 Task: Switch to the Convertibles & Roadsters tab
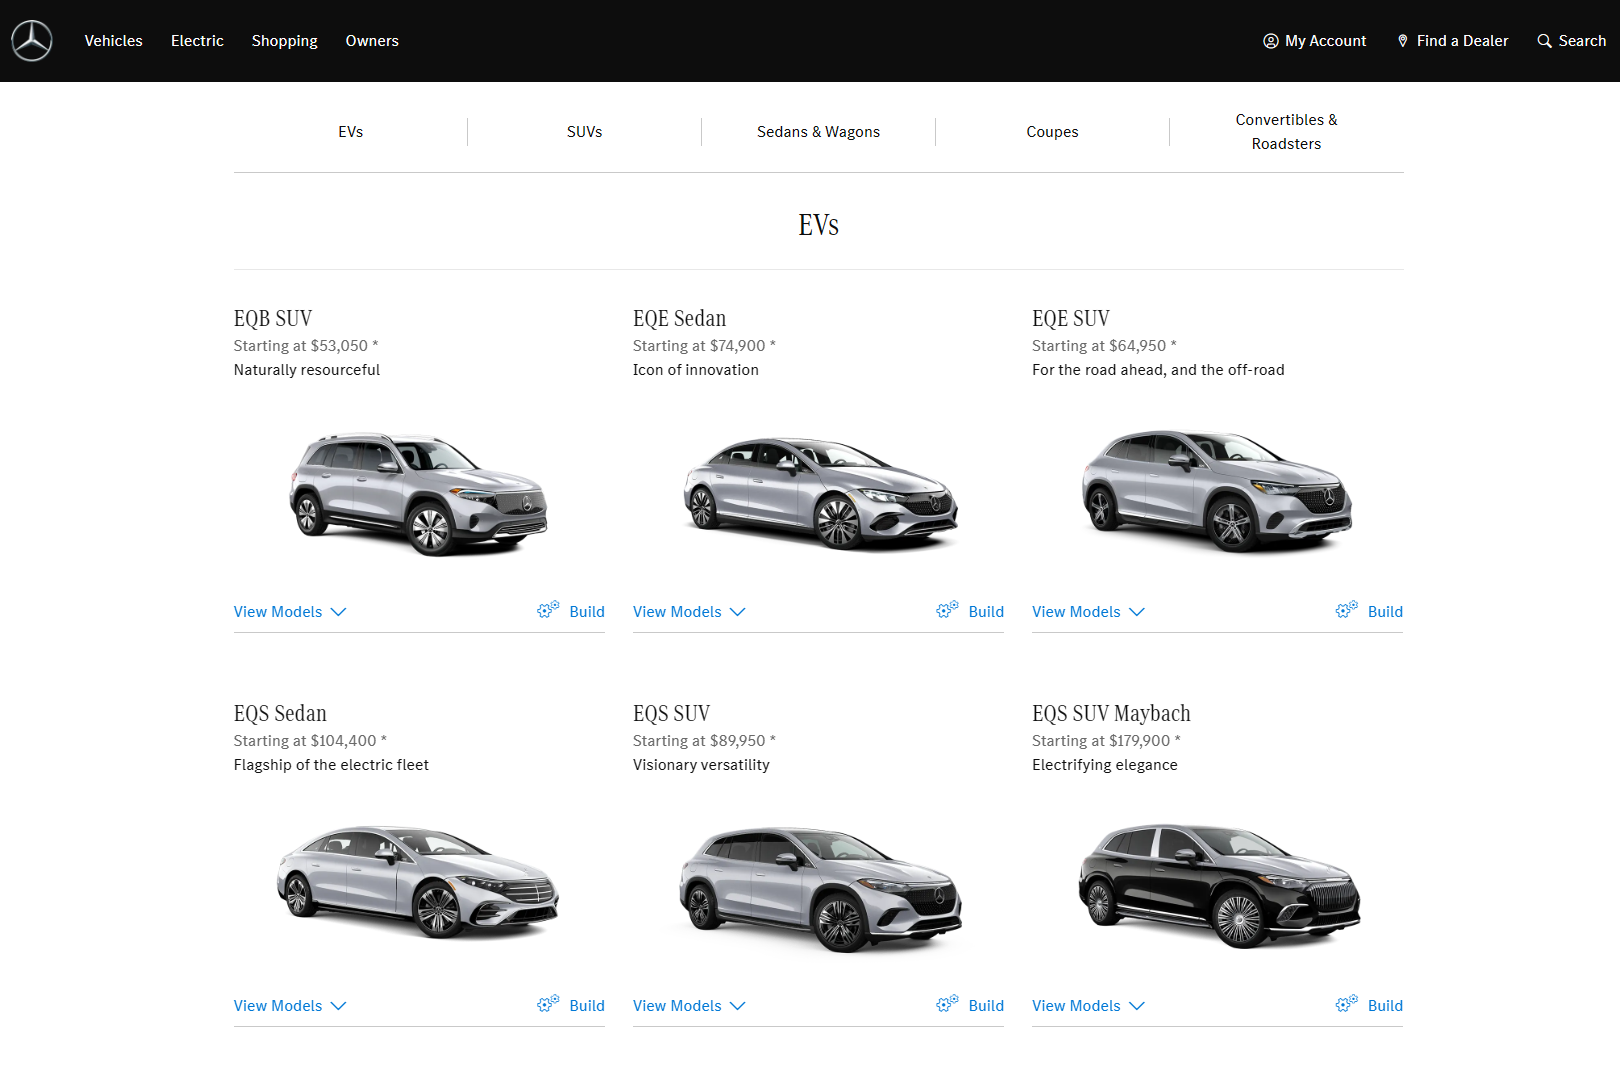pos(1287,132)
